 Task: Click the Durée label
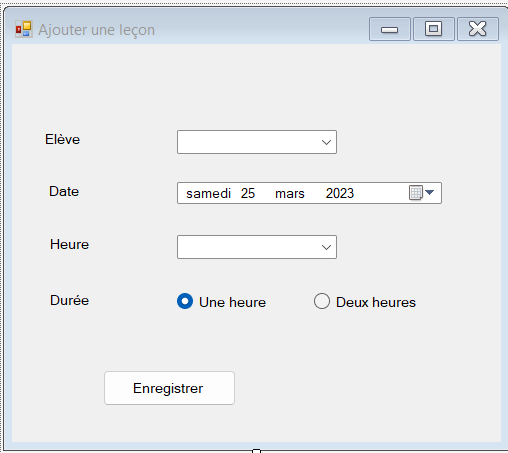pos(69,300)
